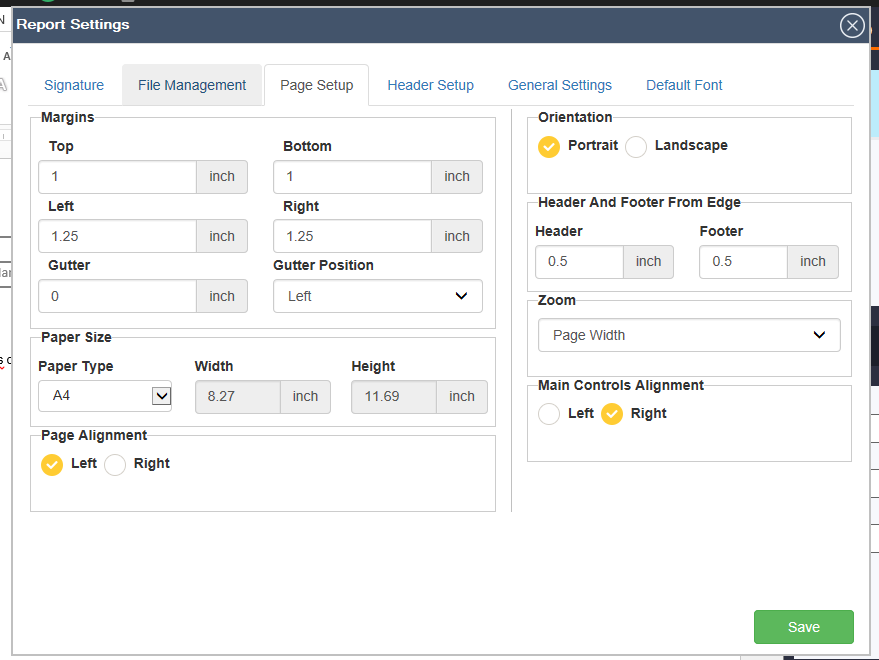Click the Bottom margin input field
The width and height of the screenshot is (879, 660).
point(352,177)
